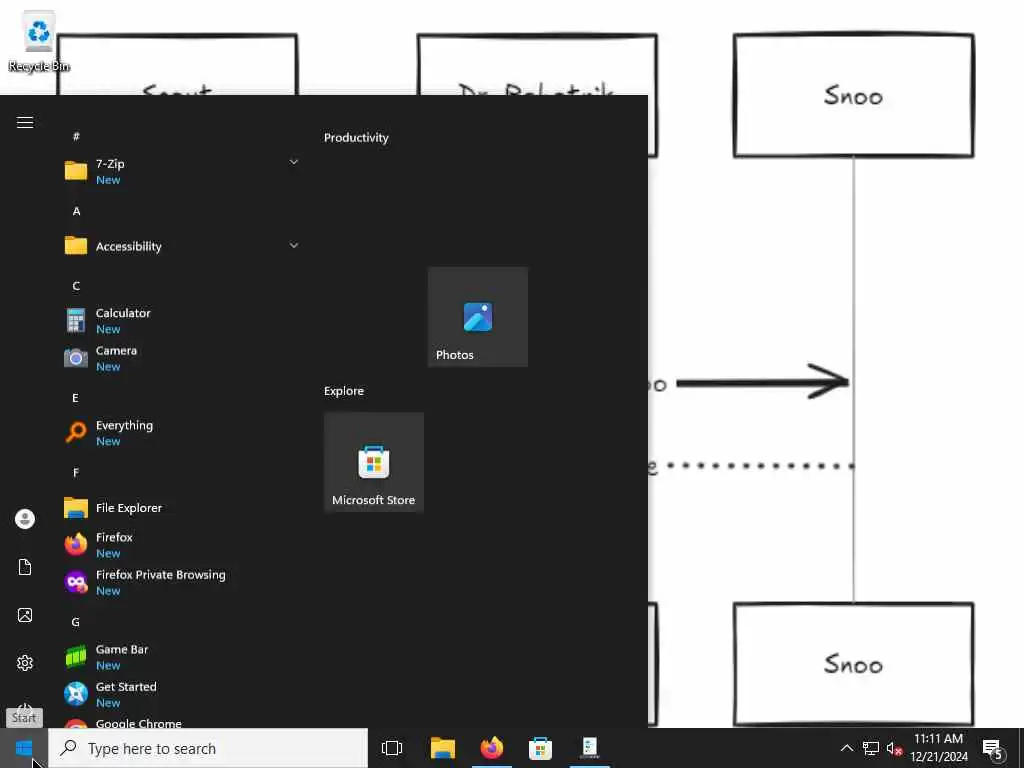Image resolution: width=1024 pixels, height=768 pixels.
Task: Select the Productivity group header
Action: click(356, 138)
